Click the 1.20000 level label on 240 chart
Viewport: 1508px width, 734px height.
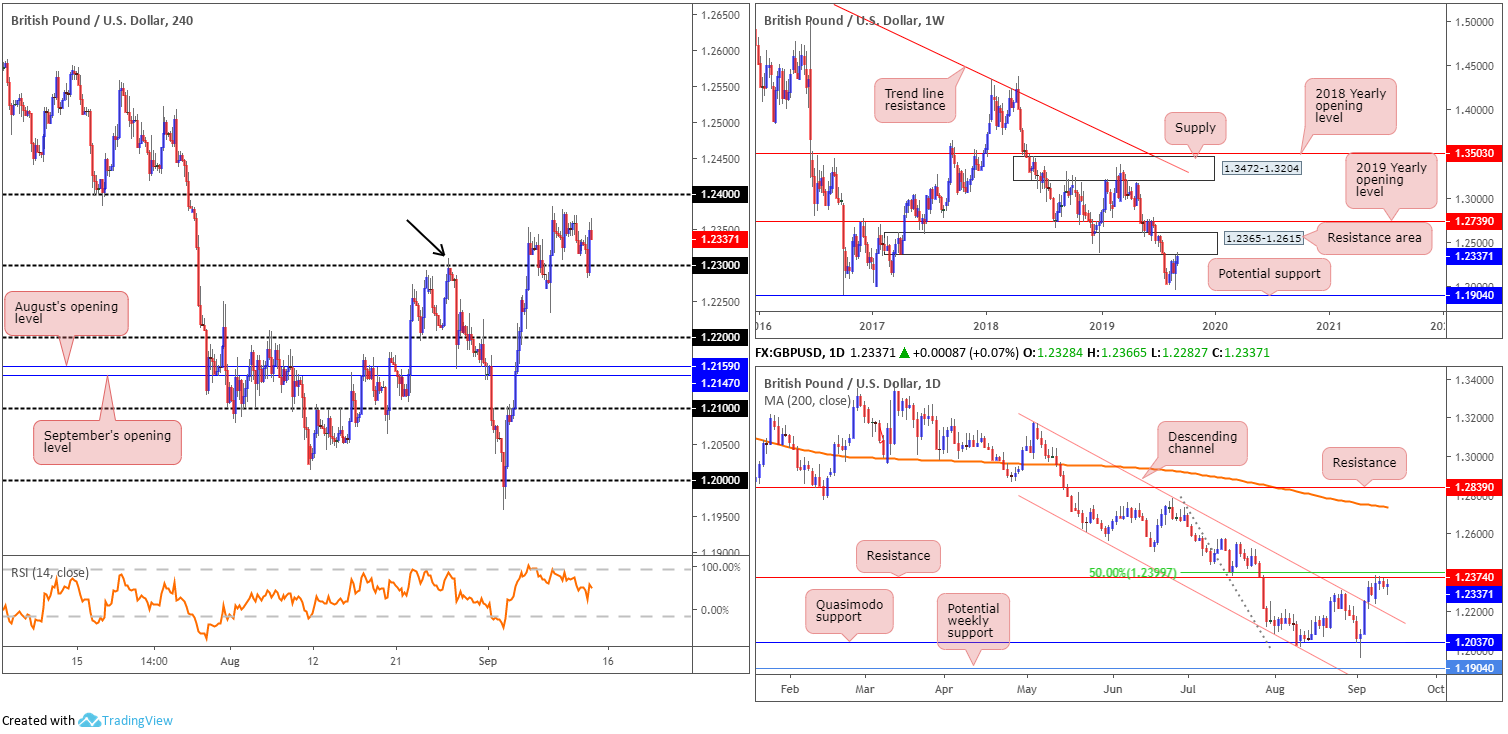point(722,480)
